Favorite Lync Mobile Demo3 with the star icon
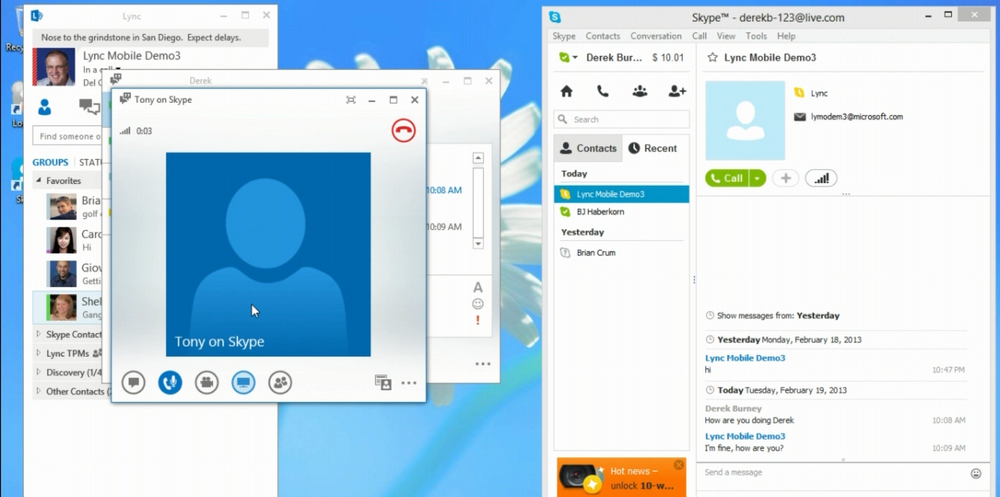1000x497 pixels. 712,57
